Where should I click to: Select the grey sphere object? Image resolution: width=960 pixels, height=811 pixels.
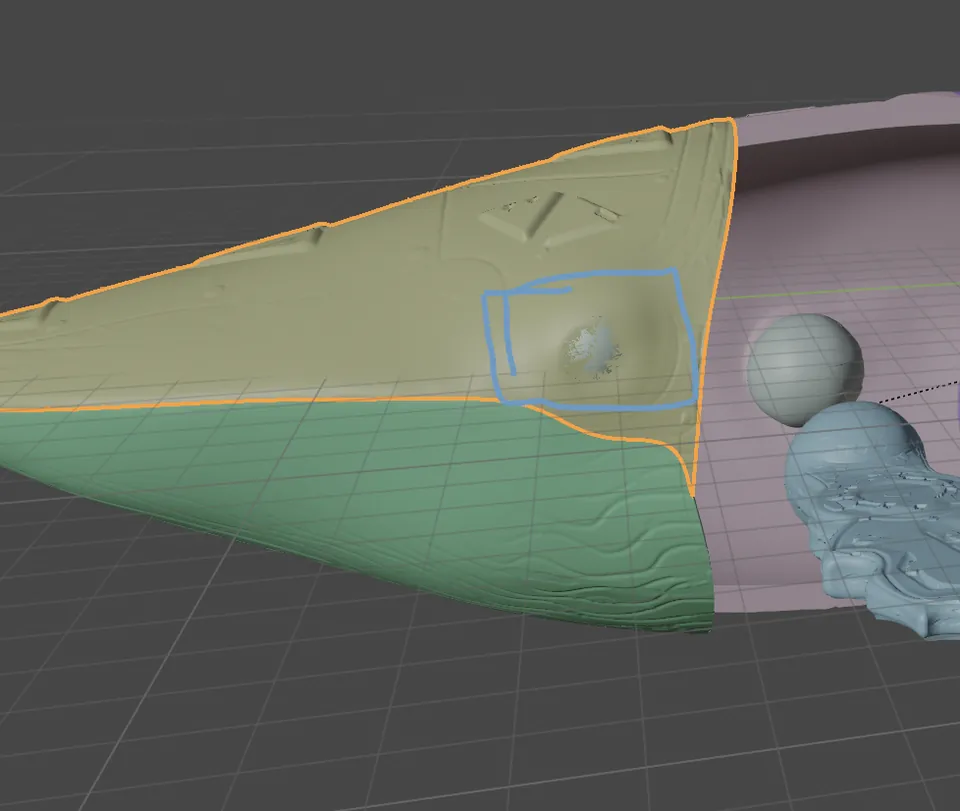point(804,368)
